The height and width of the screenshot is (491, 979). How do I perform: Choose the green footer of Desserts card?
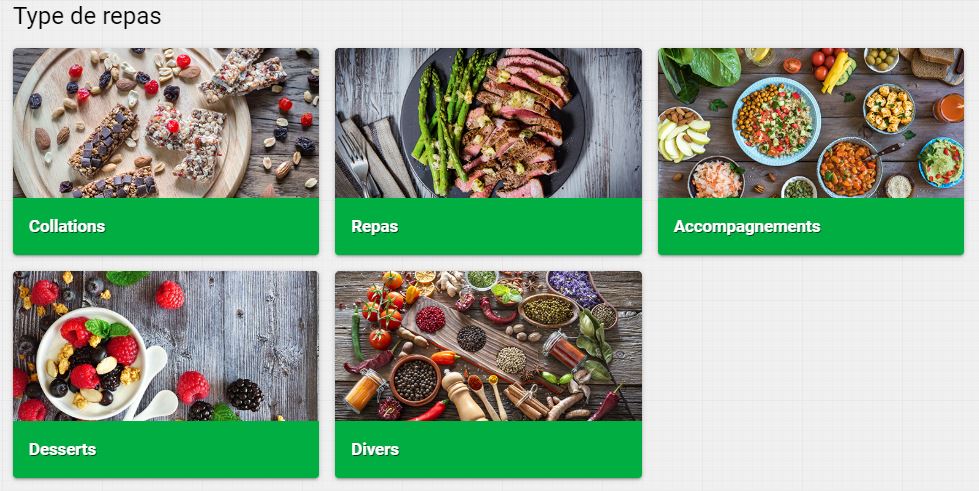click(x=166, y=449)
